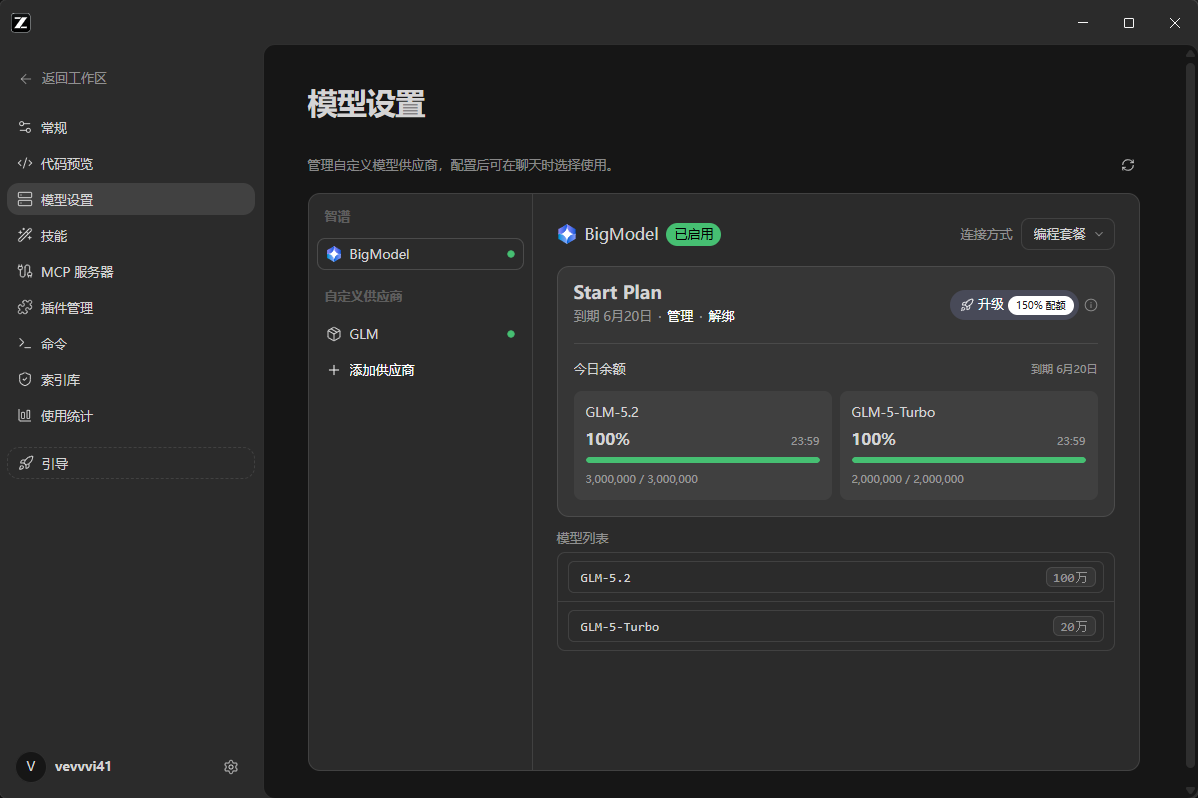This screenshot has height=798, width=1198.
Task: Open MCP 服务器 settings
Action: click(131, 271)
